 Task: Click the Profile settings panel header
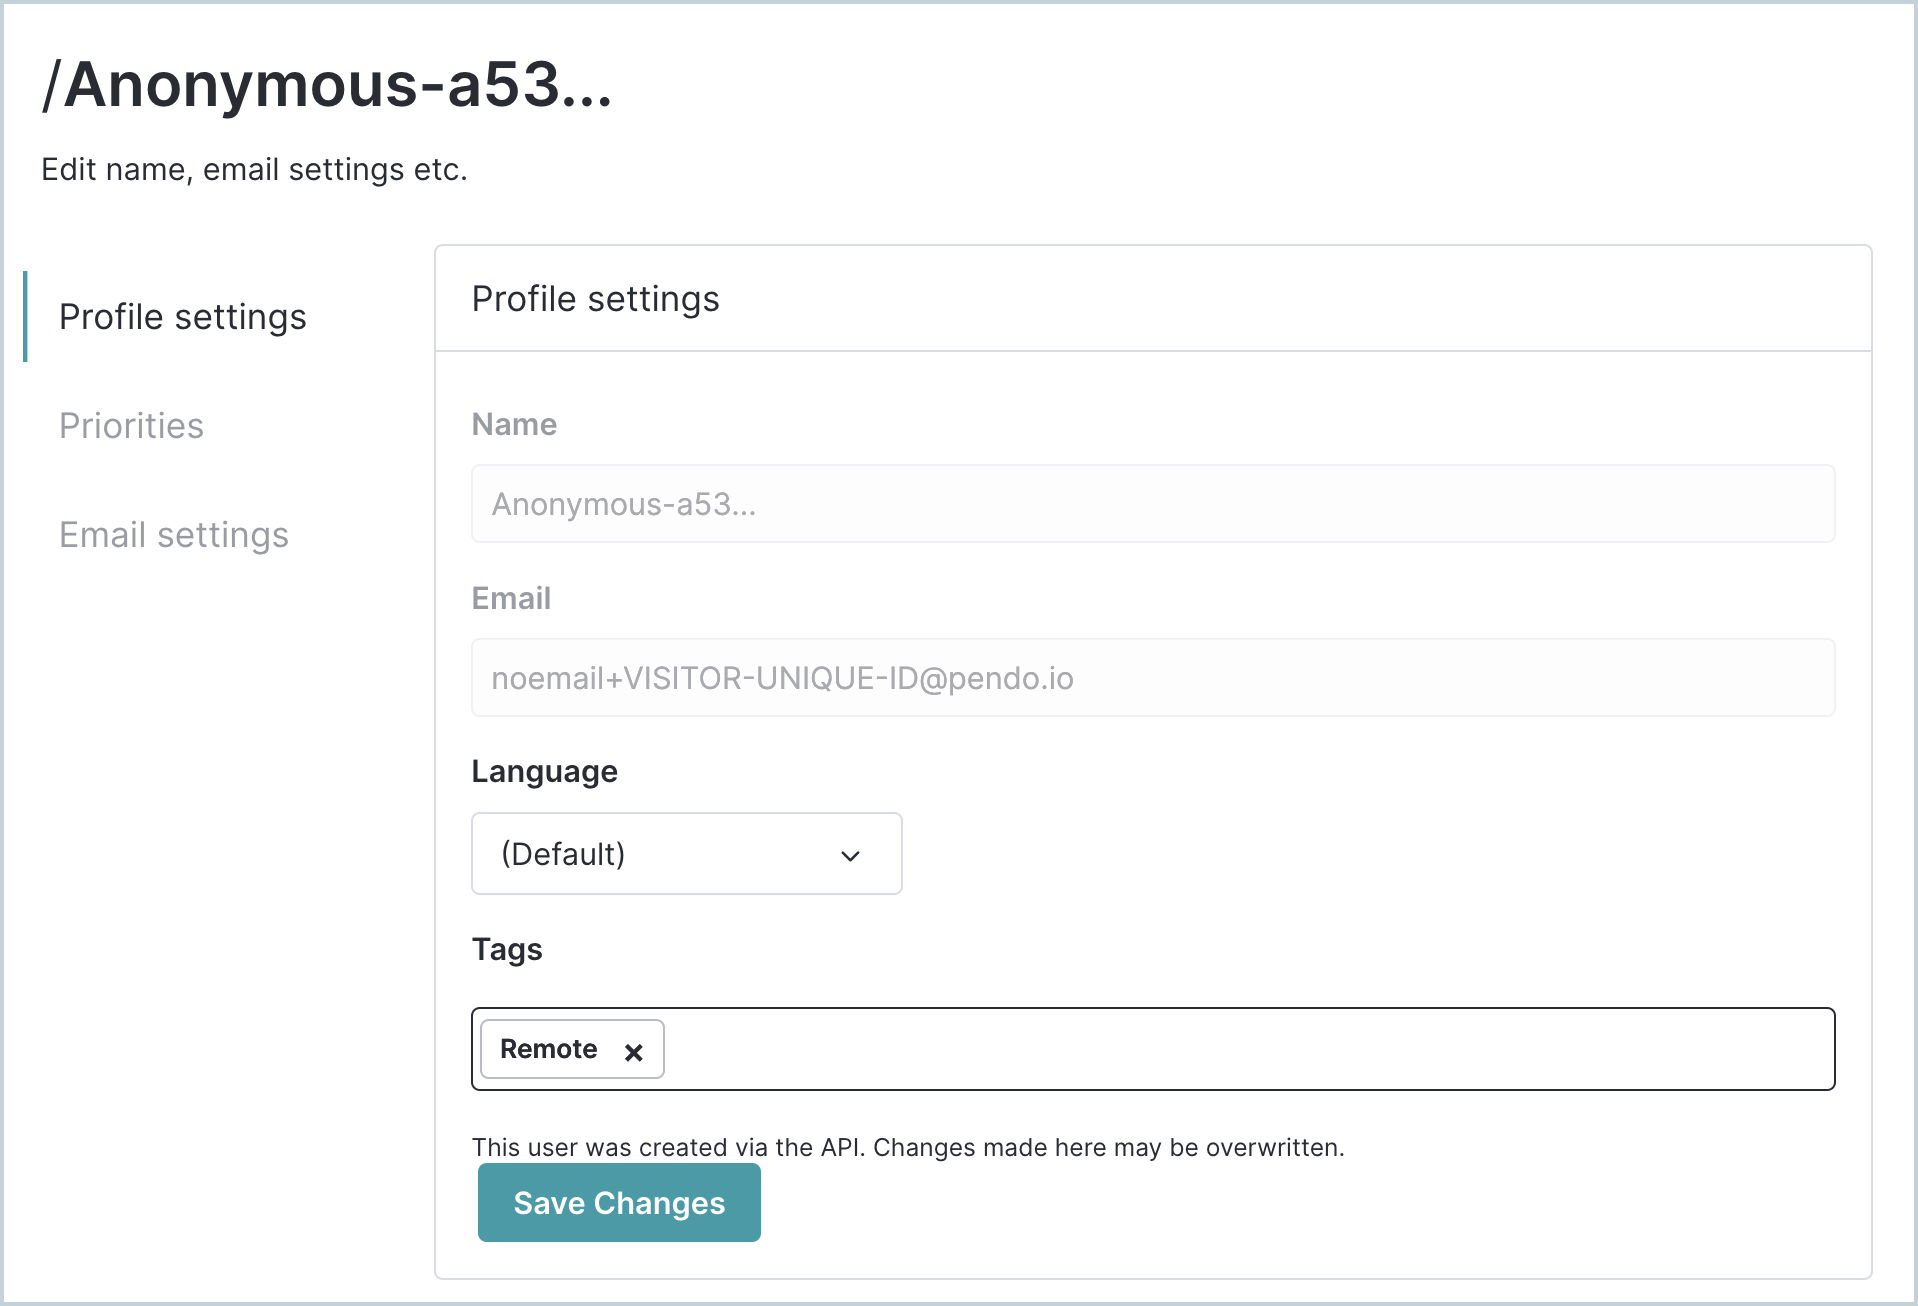pyautogui.click(x=595, y=299)
